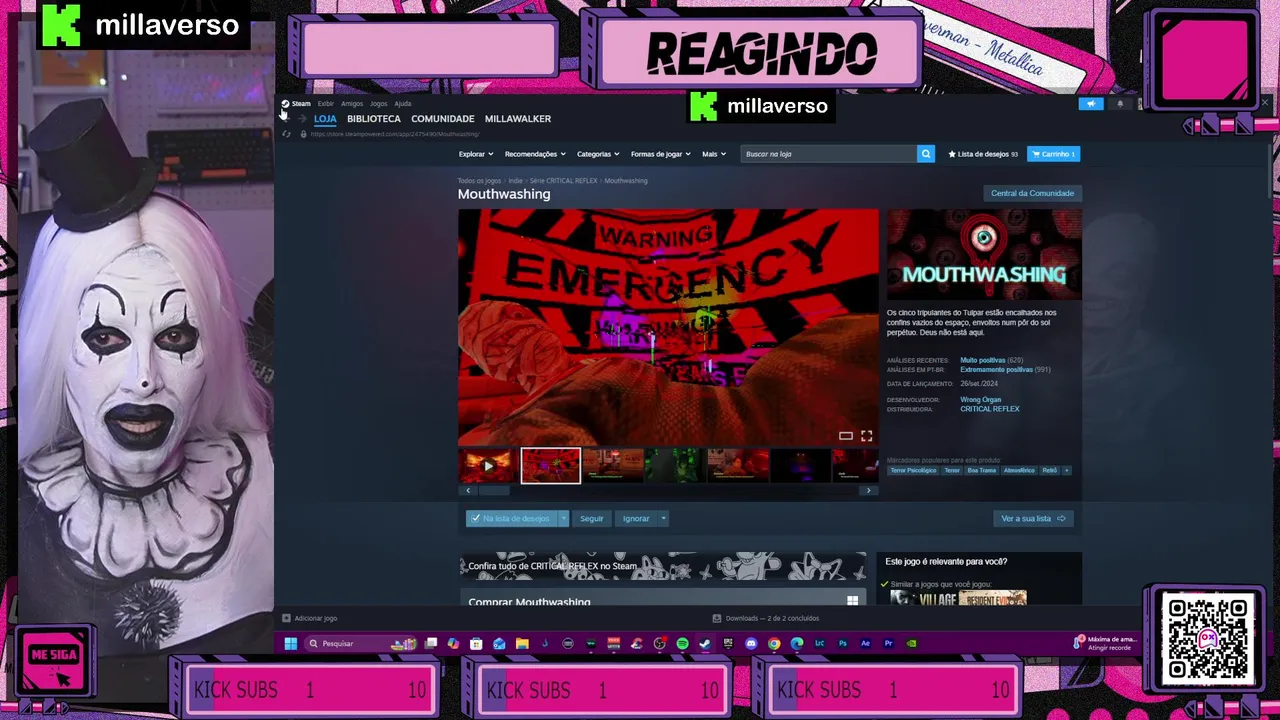The height and width of the screenshot is (720, 1280).
Task: Open the Lista de desejos star link
Action: click(x=982, y=154)
